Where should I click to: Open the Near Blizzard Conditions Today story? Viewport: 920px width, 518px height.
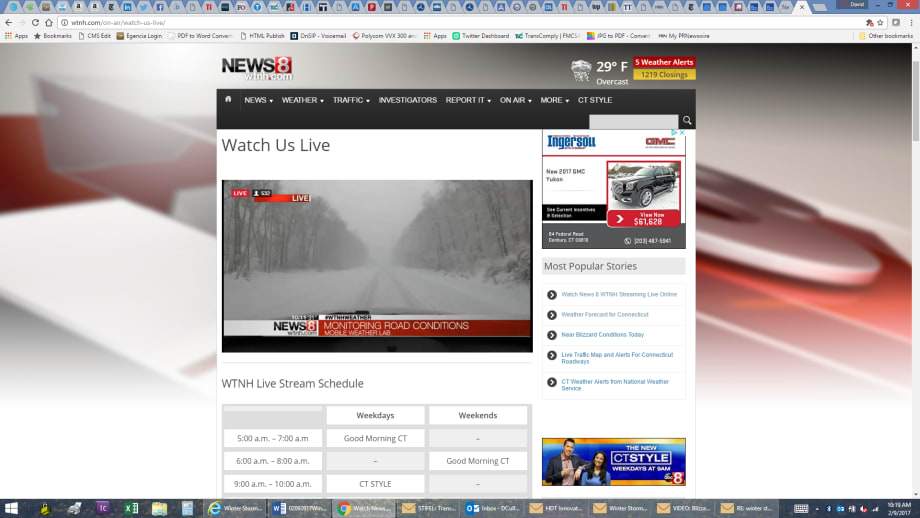[602, 334]
